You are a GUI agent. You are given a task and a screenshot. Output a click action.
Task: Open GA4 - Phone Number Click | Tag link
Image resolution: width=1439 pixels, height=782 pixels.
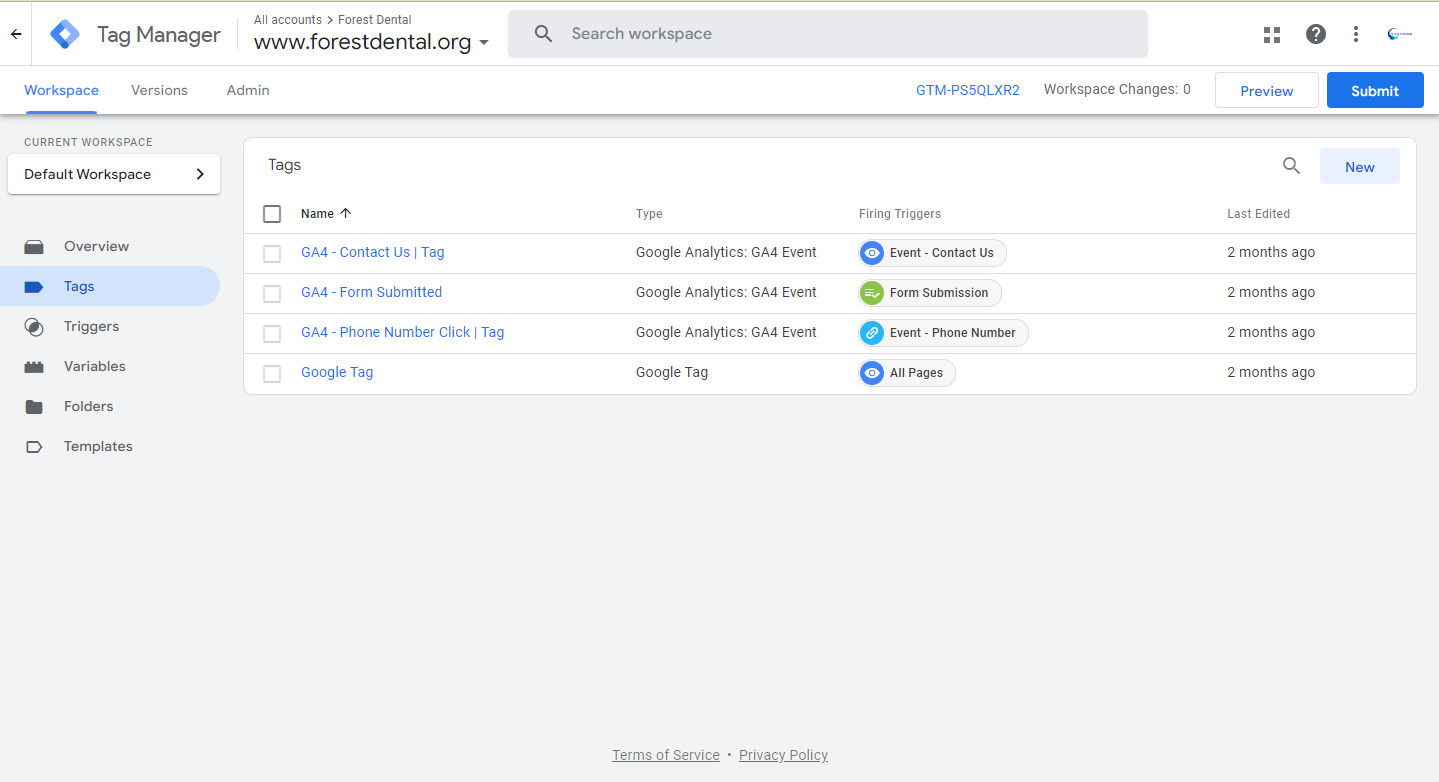click(x=402, y=332)
